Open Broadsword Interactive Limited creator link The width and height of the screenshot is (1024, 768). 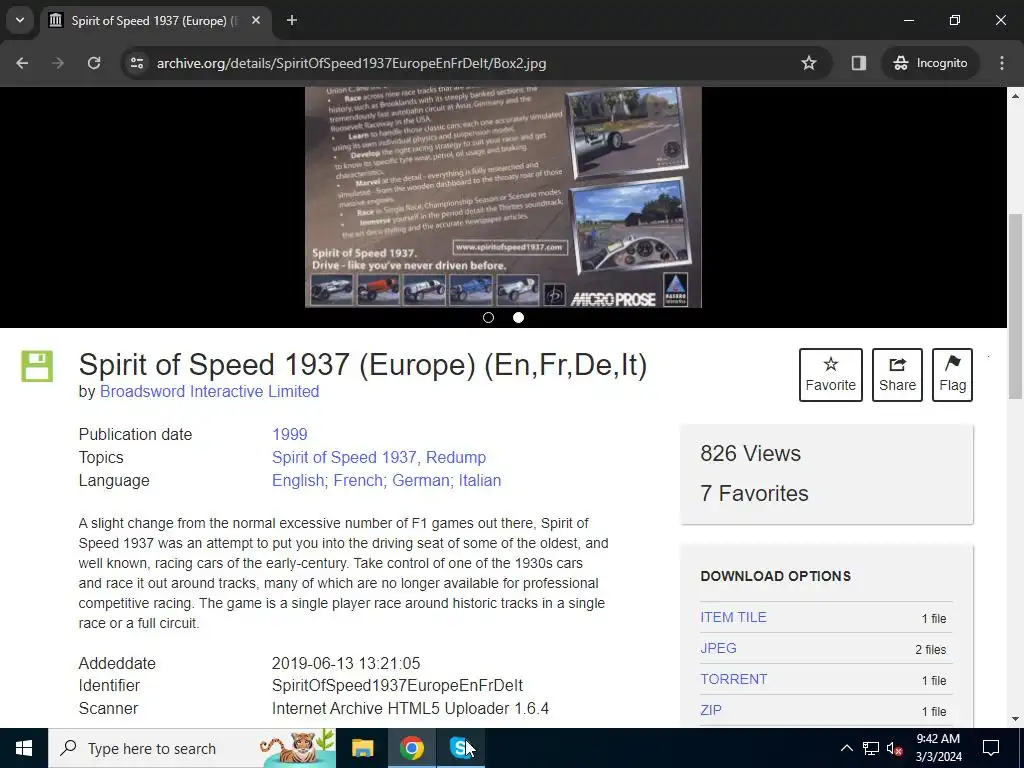(210, 392)
